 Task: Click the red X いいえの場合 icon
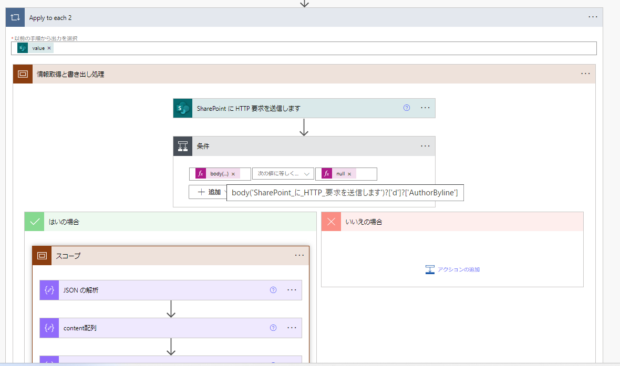coord(331,222)
